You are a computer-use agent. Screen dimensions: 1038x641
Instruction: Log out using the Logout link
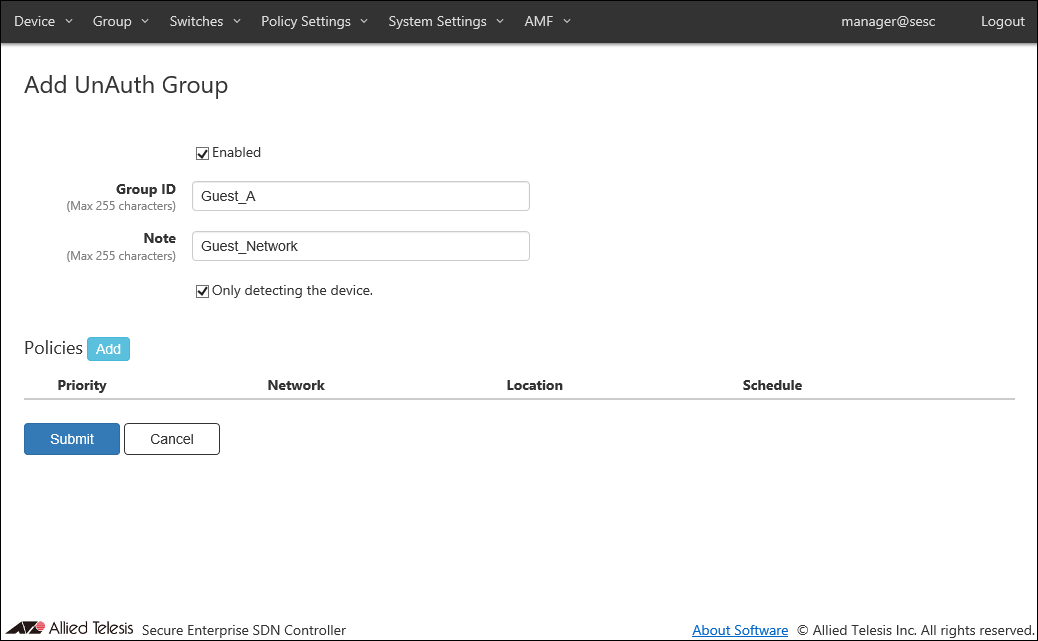pyautogui.click(x=1002, y=21)
